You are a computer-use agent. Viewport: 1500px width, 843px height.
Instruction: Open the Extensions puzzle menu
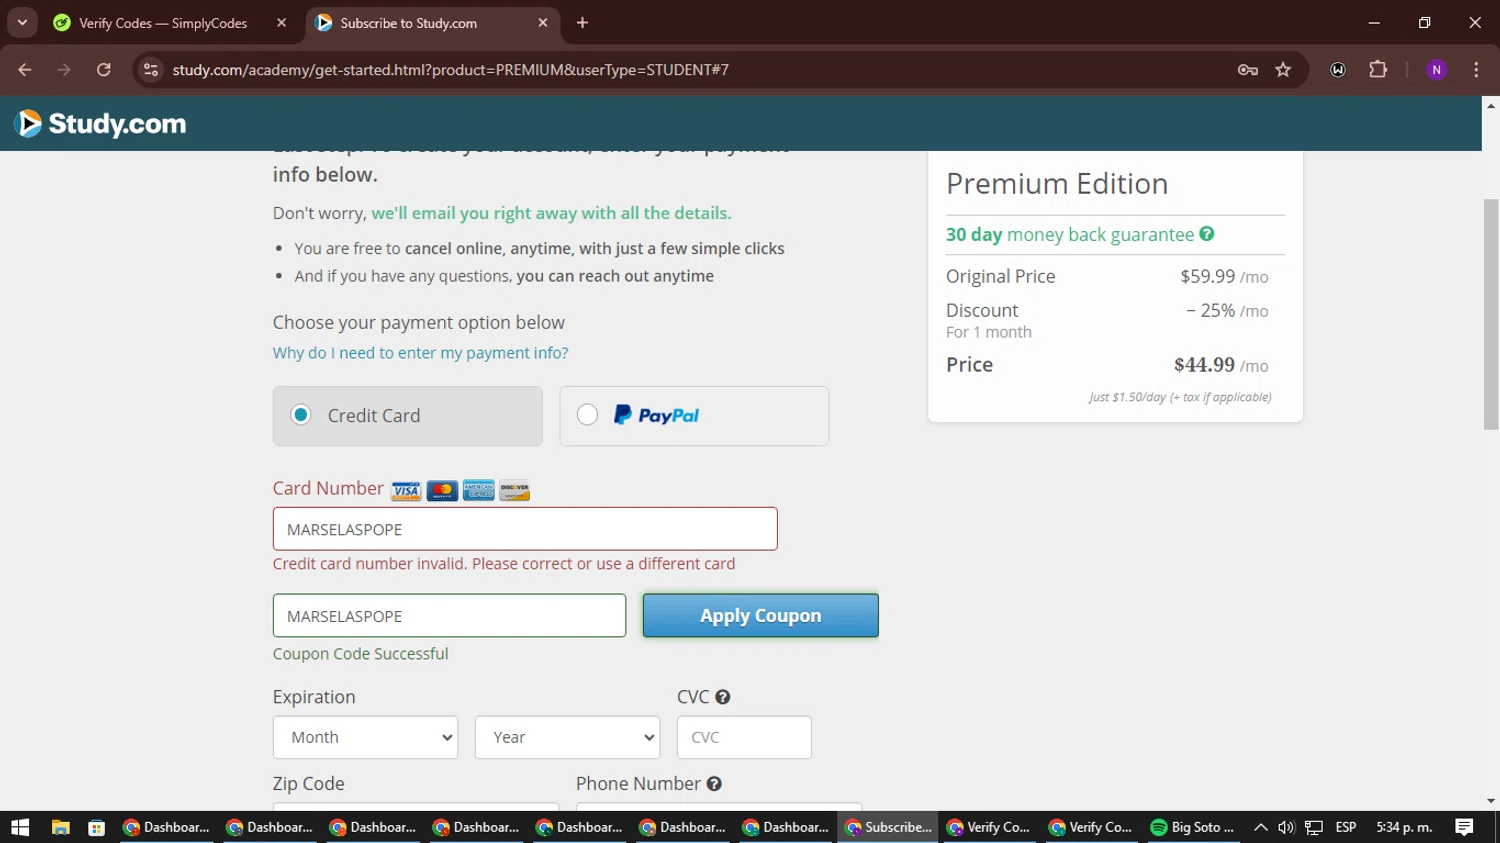tap(1378, 70)
